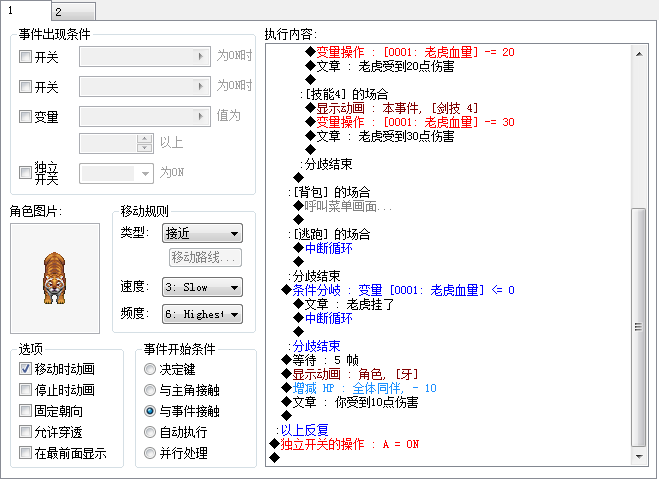Click the 移动路线... button
This screenshot has height=480, width=659.
tap(205, 257)
